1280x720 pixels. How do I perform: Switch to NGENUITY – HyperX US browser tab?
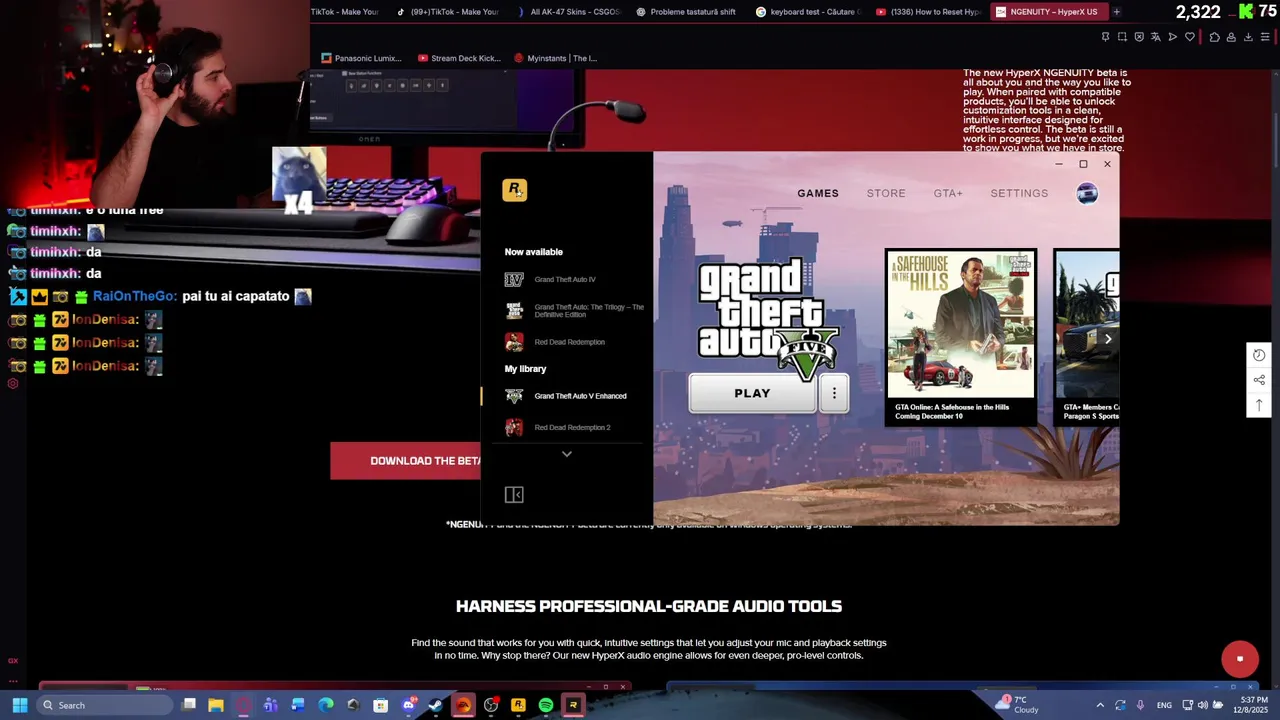1048,12
